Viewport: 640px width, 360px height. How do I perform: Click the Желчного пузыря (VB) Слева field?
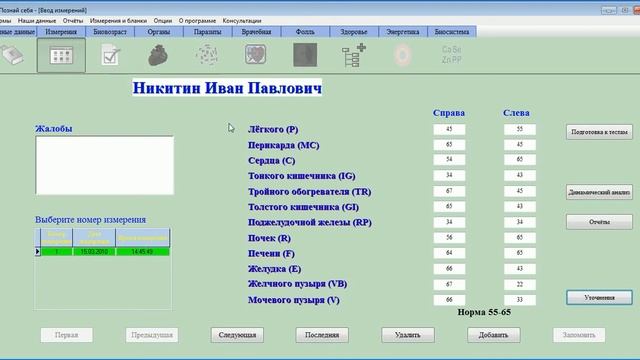tap(520, 284)
